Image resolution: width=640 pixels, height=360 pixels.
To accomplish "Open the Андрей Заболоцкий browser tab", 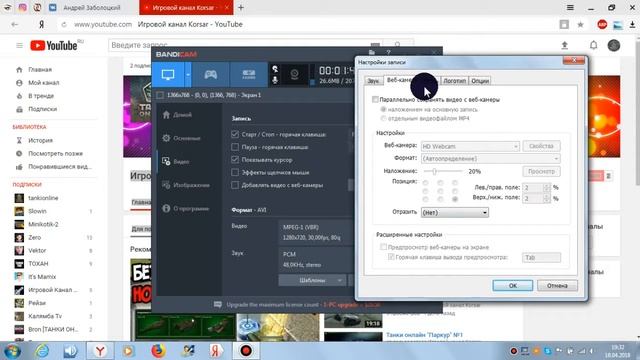I will [91, 8].
